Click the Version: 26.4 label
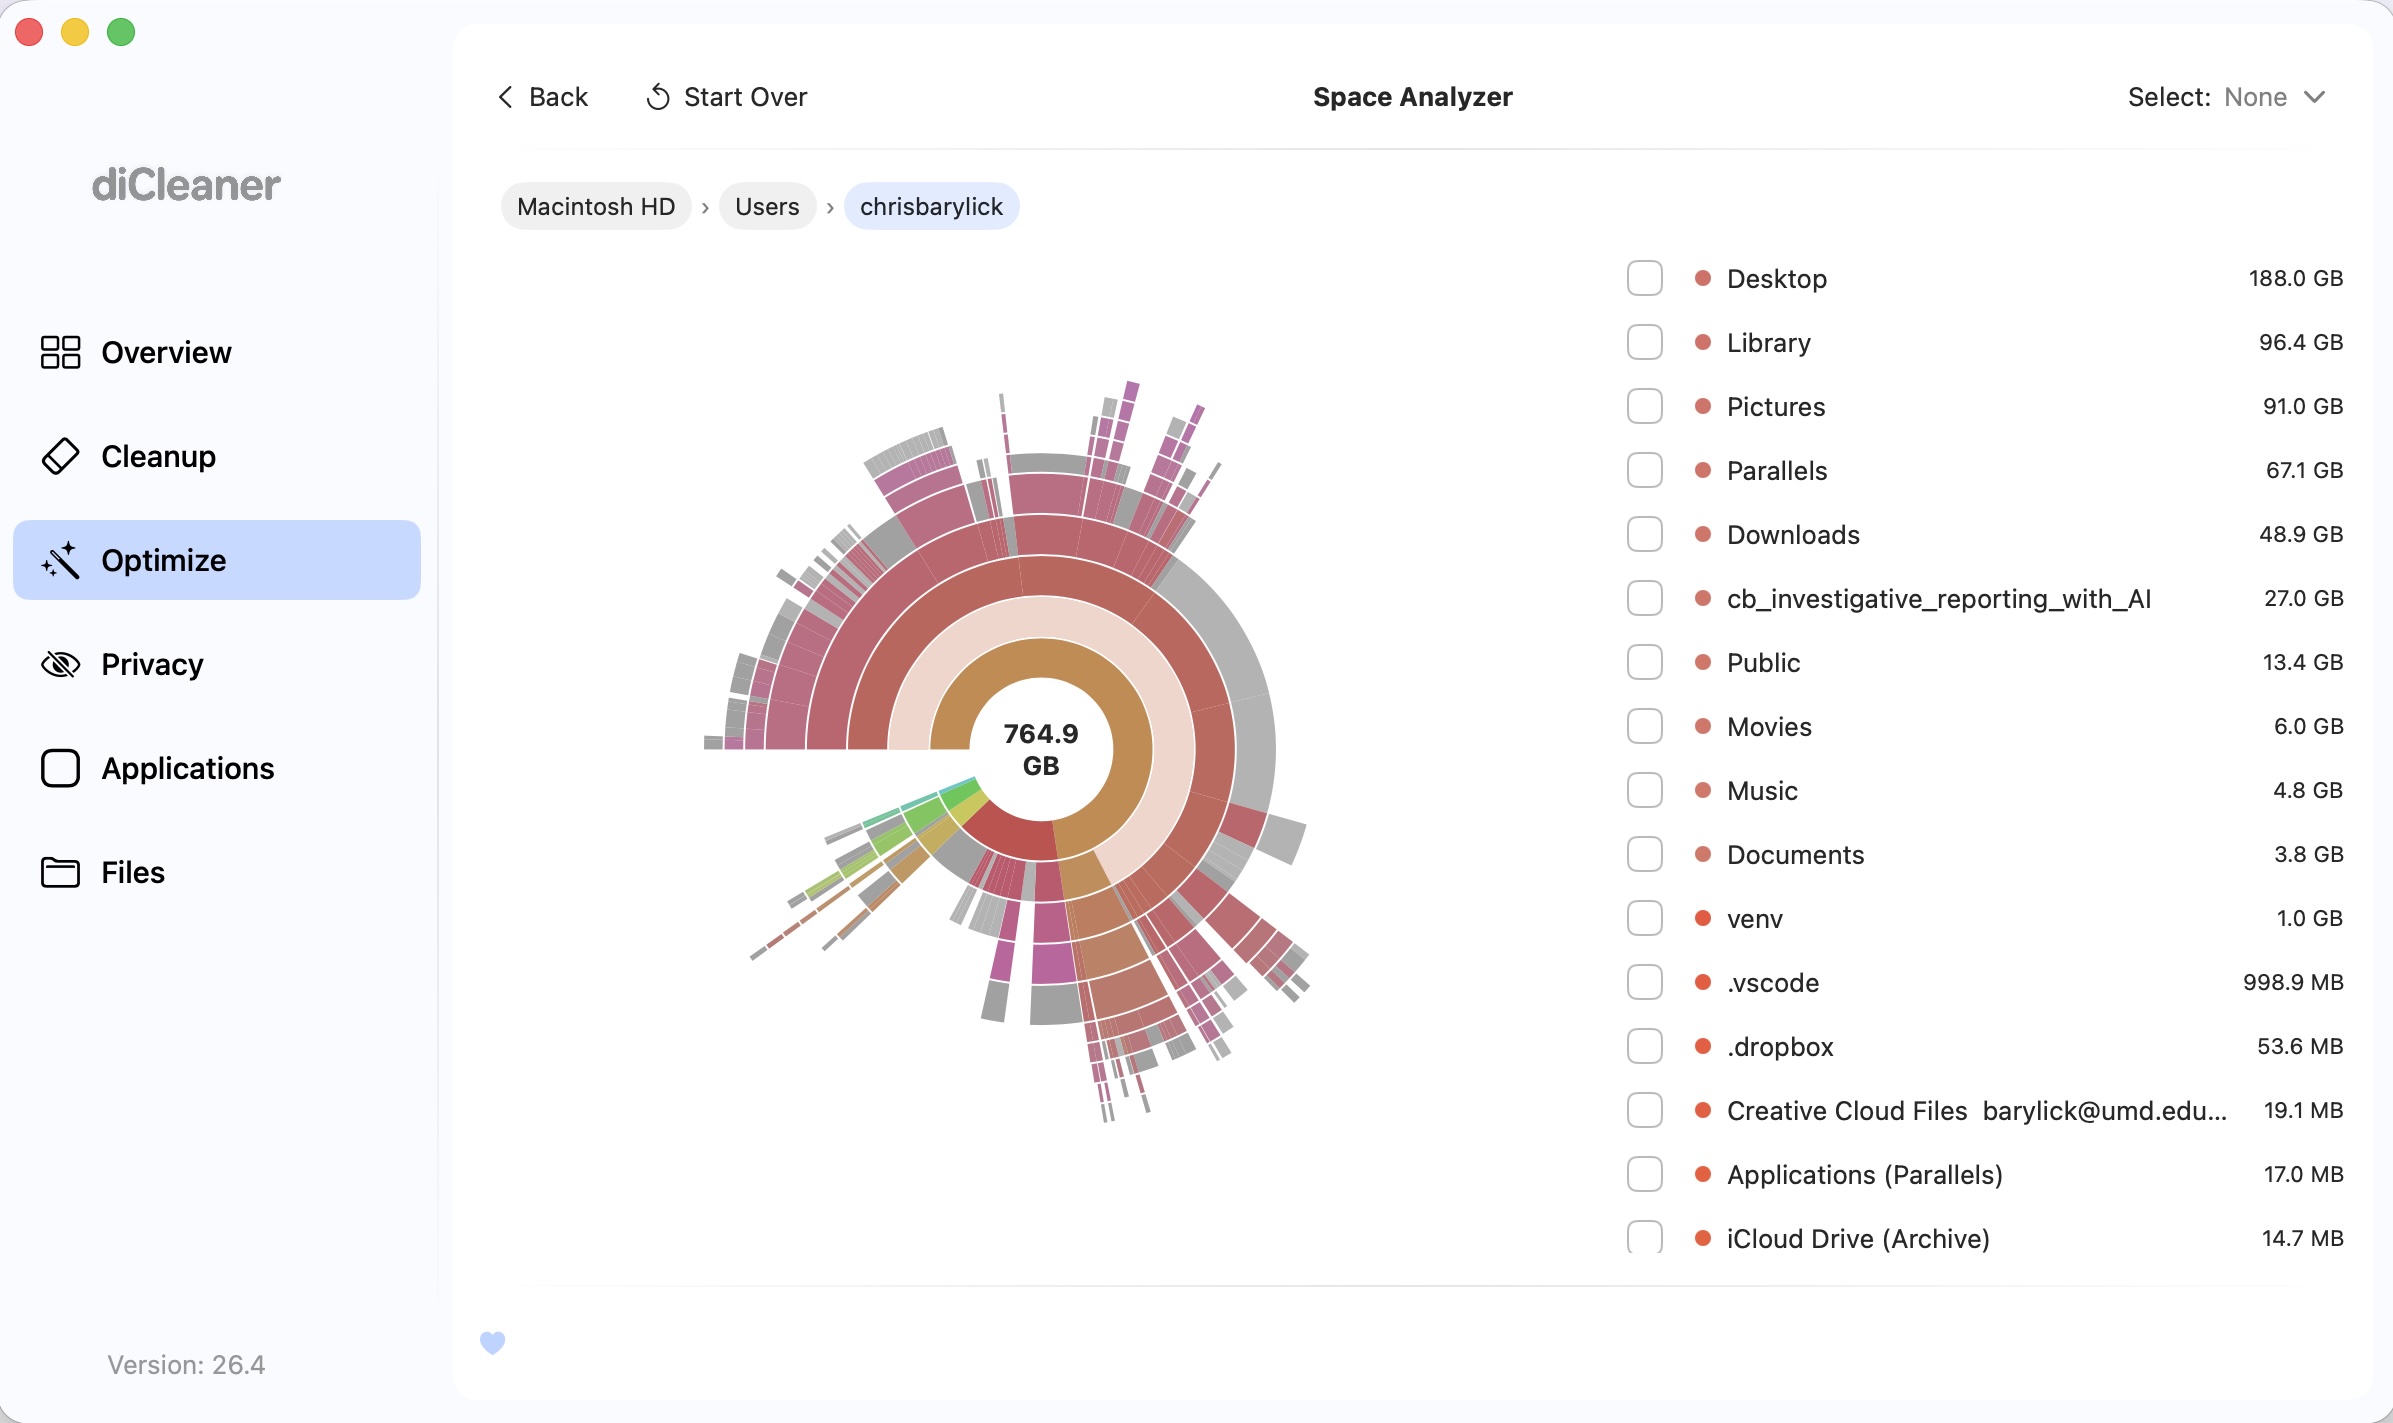2393x1423 pixels. tap(186, 1365)
